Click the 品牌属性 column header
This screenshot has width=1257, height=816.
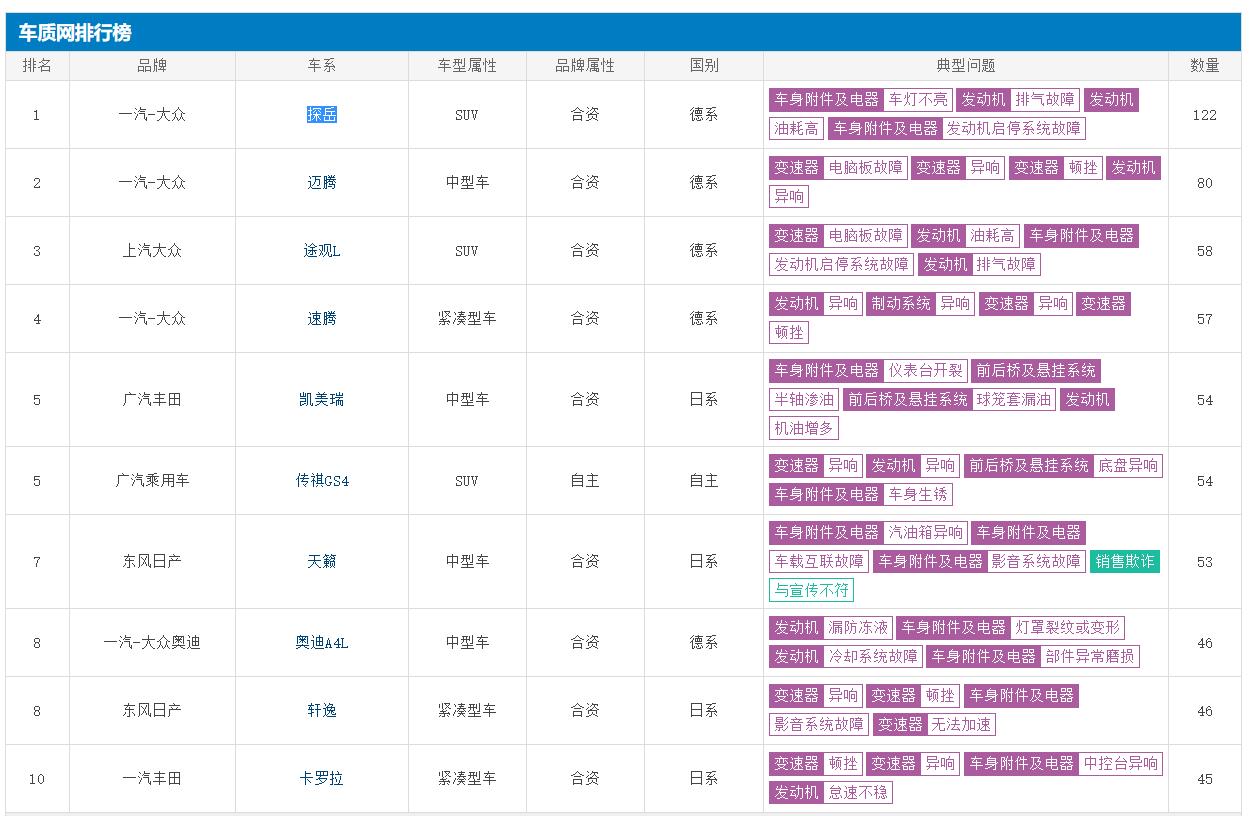[x=585, y=66]
